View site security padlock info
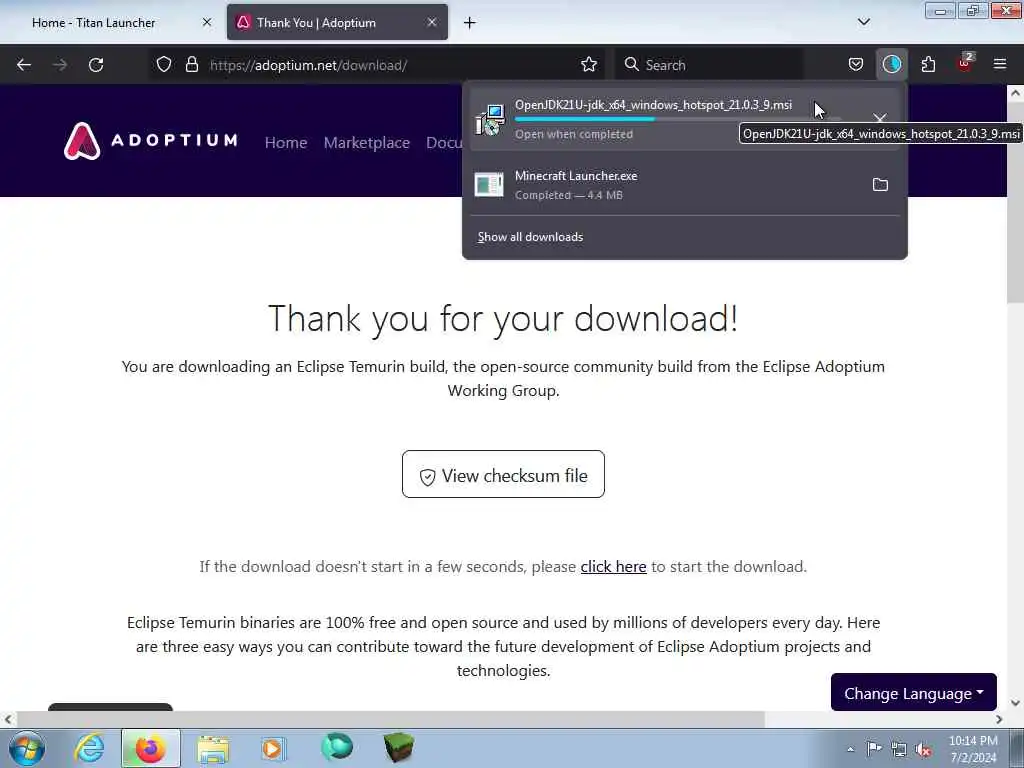The width and height of the screenshot is (1024, 768). tap(191, 65)
